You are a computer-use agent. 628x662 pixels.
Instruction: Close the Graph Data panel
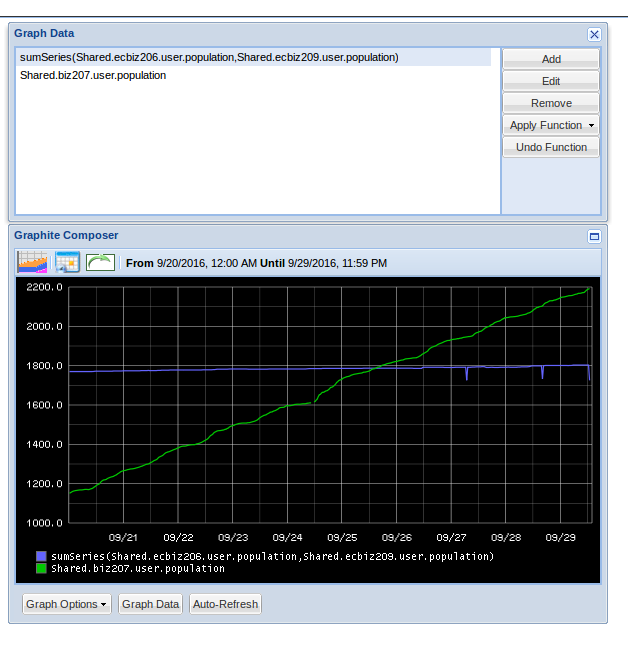click(x=594, y=34)
